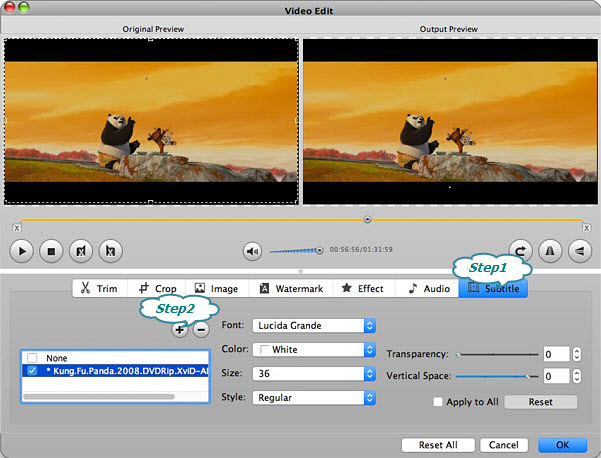The image size is (601, 458).
Task: Click the Output Preview video frame
Action: tap(450, 121)
